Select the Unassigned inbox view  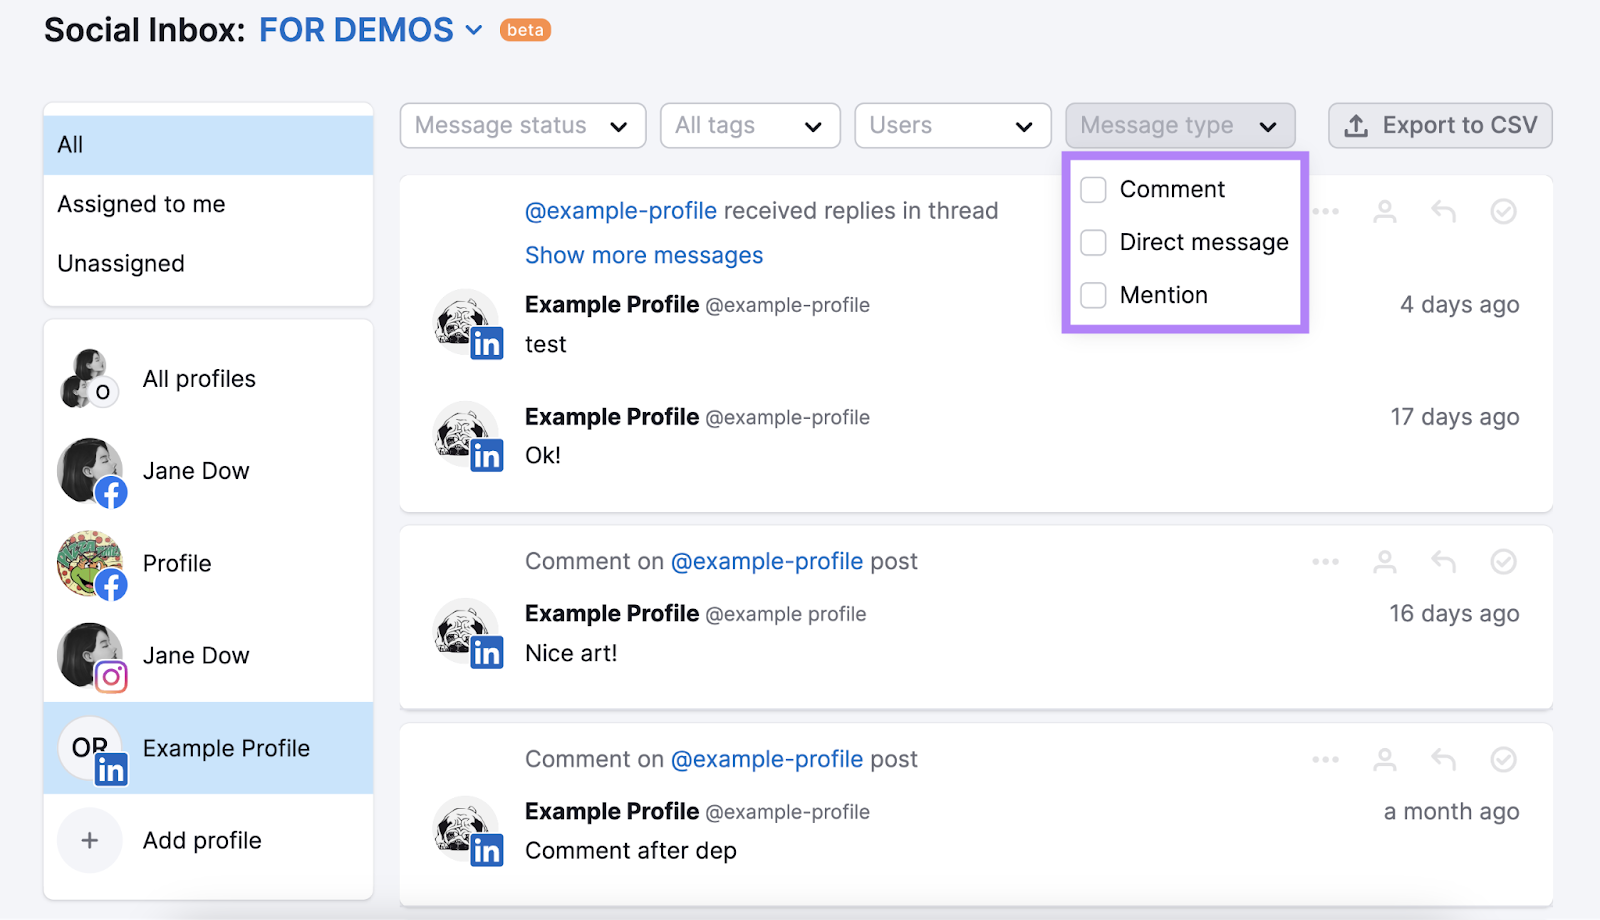(x=121, y=263)
